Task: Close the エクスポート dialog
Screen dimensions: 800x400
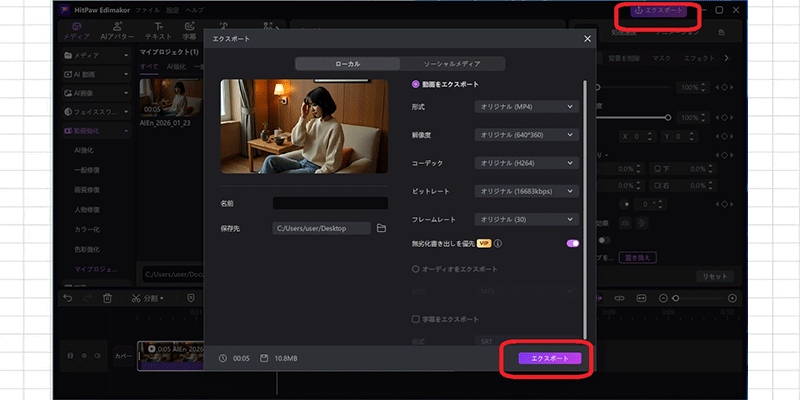Action: tap(588, 39)
